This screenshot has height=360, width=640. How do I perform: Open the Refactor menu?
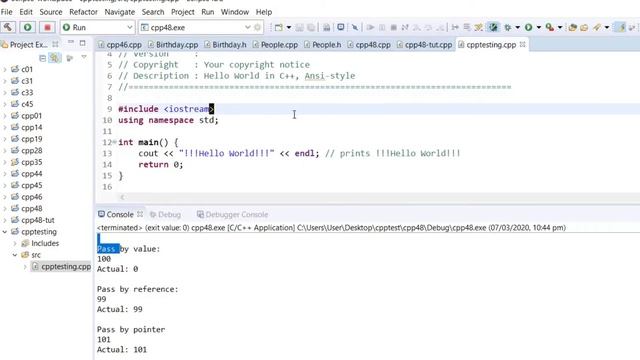83,12
